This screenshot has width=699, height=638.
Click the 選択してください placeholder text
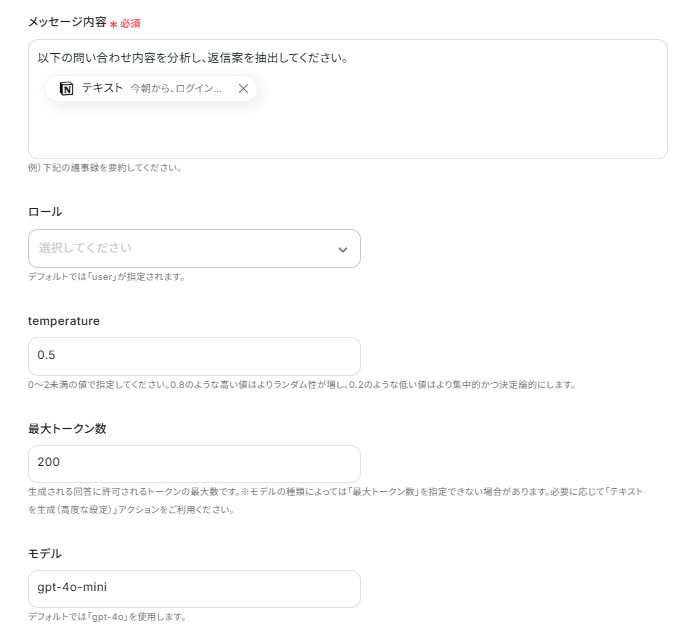85,248
